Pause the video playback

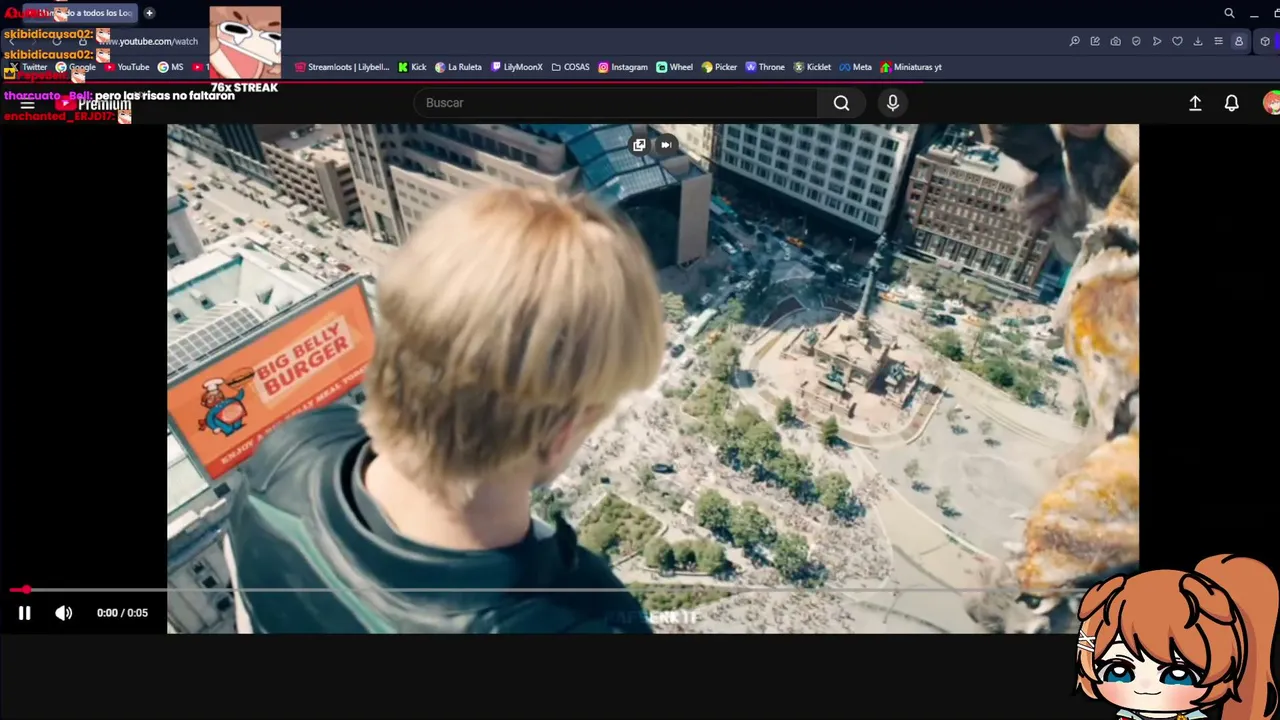(x=24, y=613)
